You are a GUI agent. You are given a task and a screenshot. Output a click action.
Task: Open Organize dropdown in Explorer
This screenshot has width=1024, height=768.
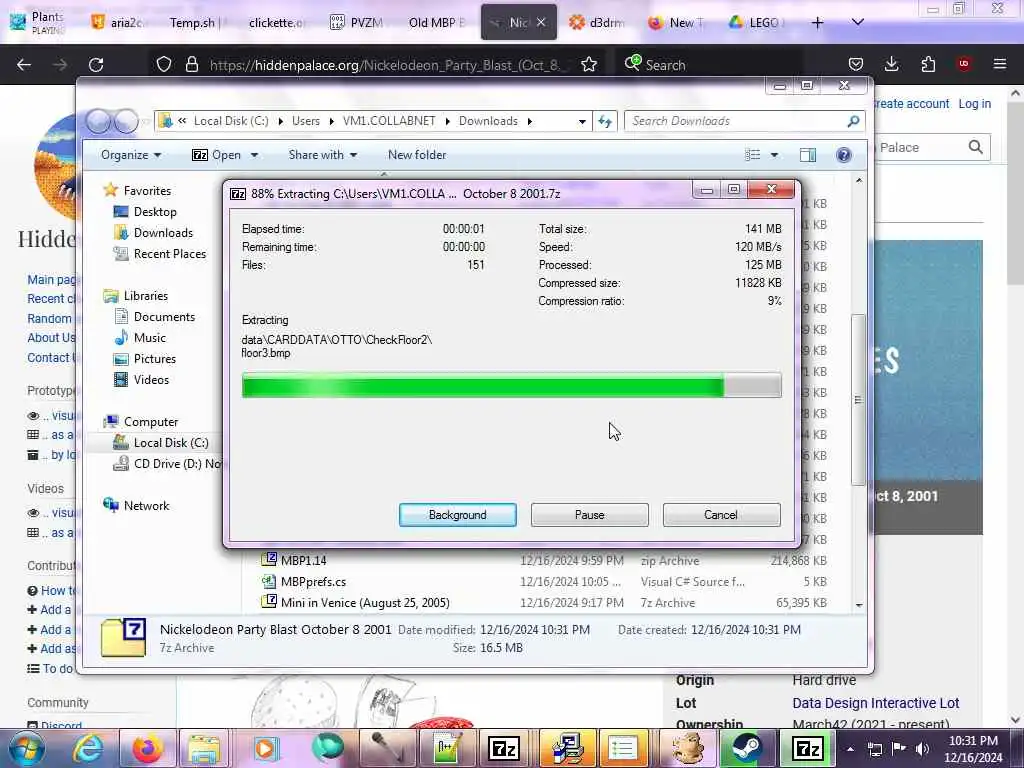pos(131,155)
